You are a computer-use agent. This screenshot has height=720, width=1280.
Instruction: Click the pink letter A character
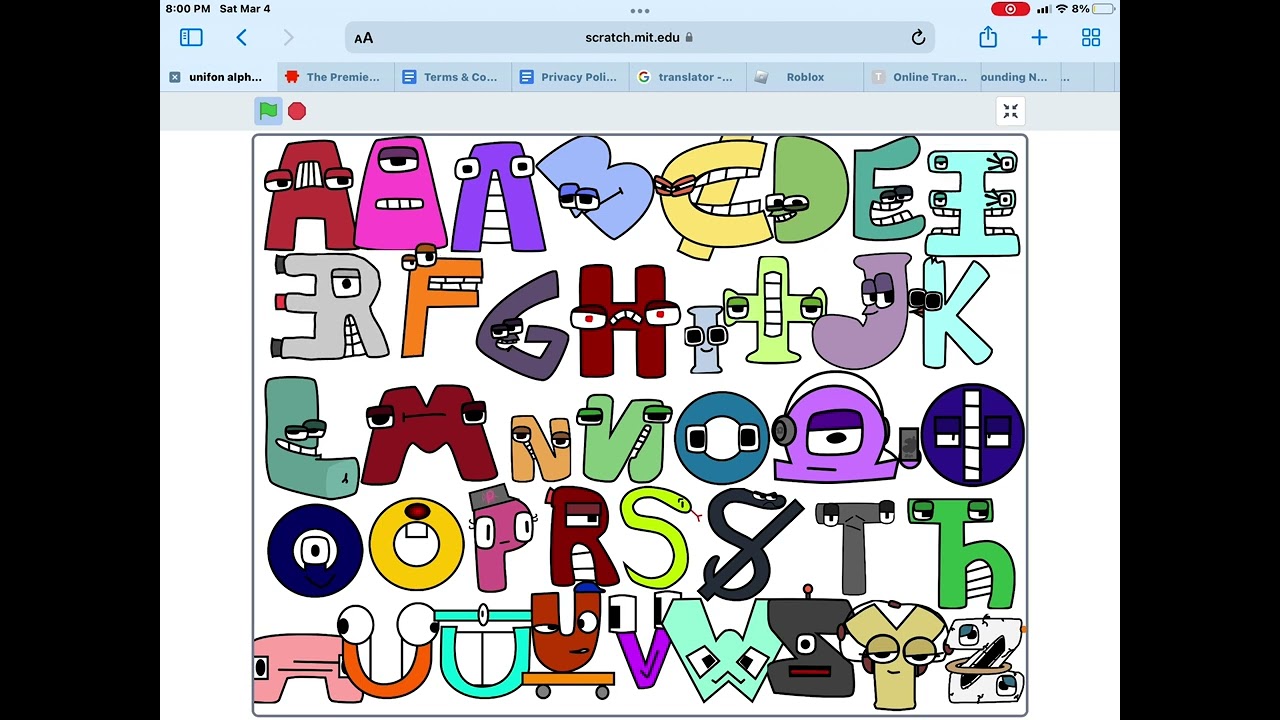tap(400, 195)
